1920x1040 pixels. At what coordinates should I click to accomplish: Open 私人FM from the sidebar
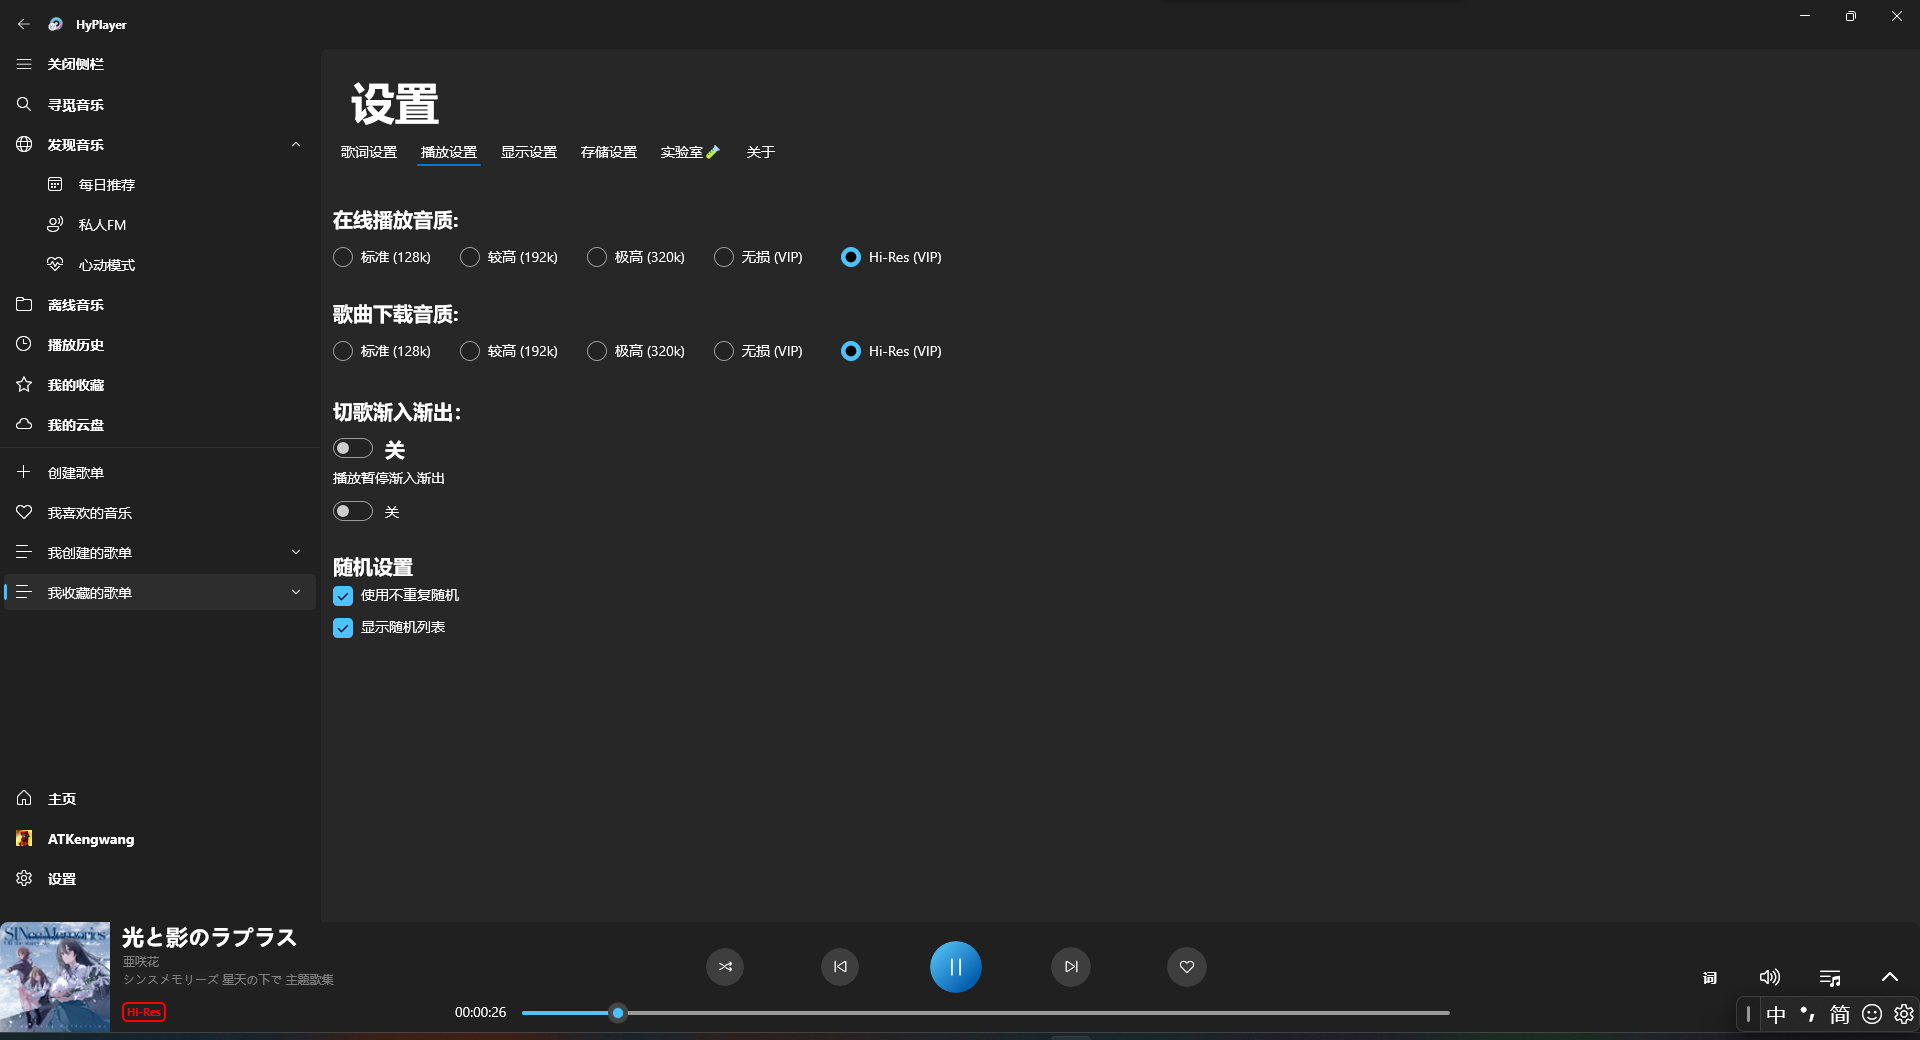coord(103,224)
